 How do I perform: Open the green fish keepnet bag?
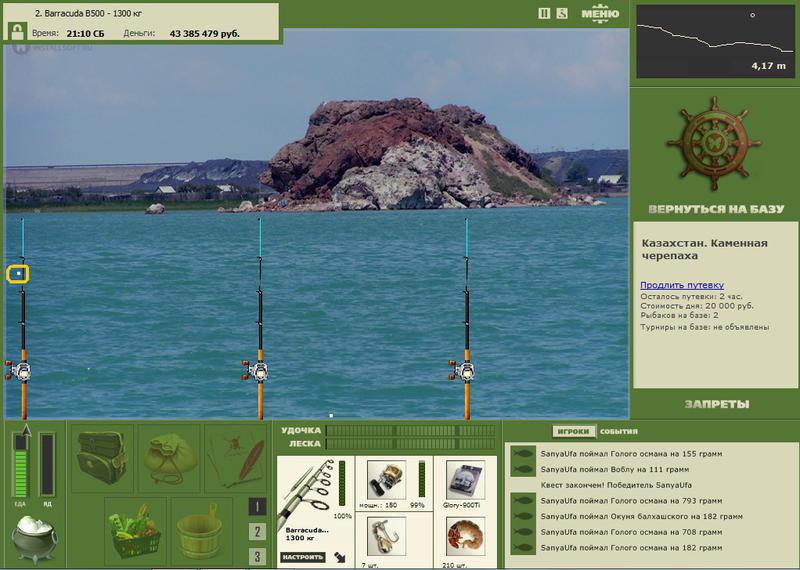tap(169, 458)
